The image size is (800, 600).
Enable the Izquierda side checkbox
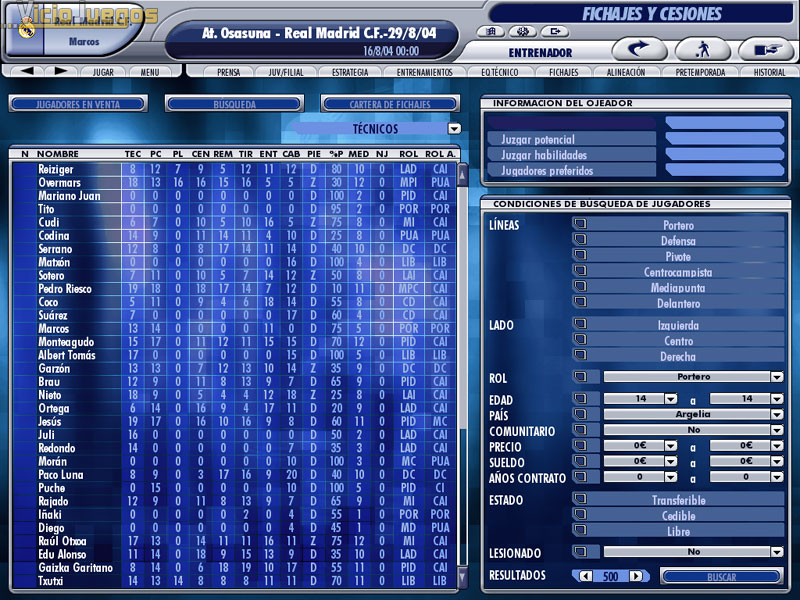pos(580,324)
